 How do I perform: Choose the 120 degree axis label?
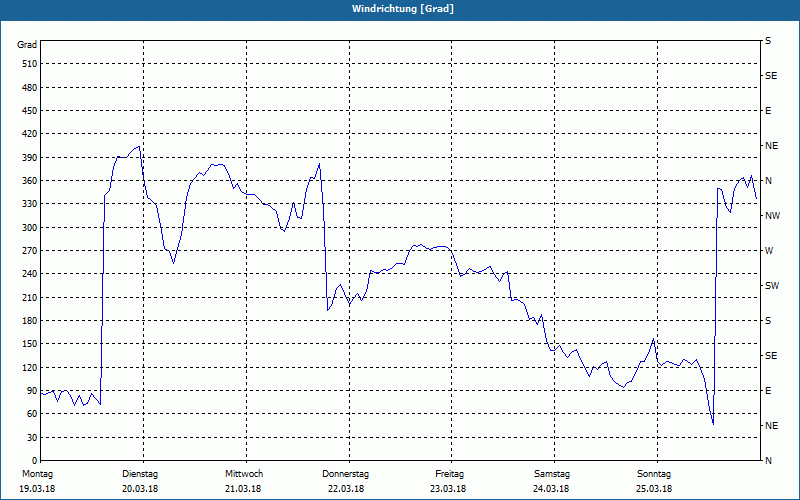29,367
